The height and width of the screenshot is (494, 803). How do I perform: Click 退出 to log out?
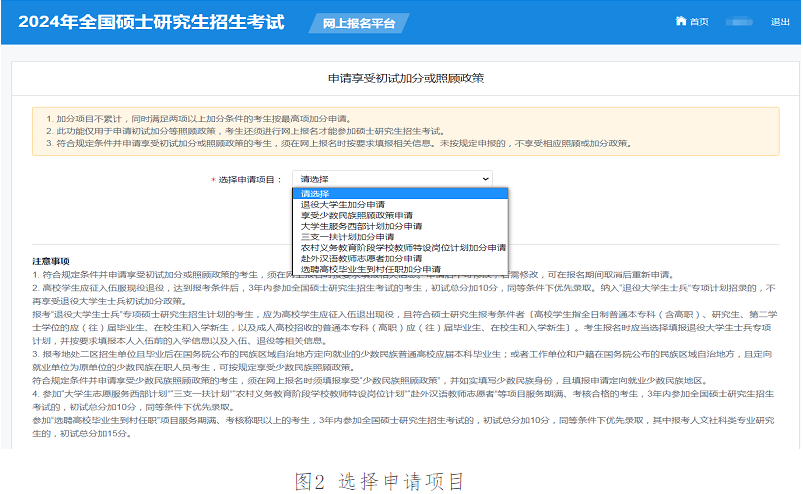[x=780, y=22]
